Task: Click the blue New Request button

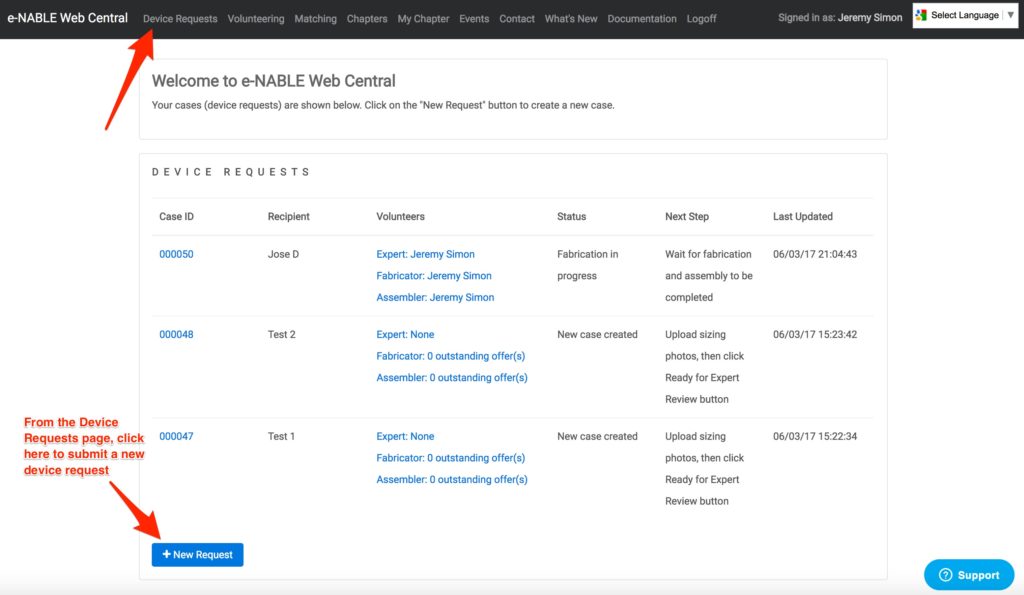Action: tap(197, 555)
